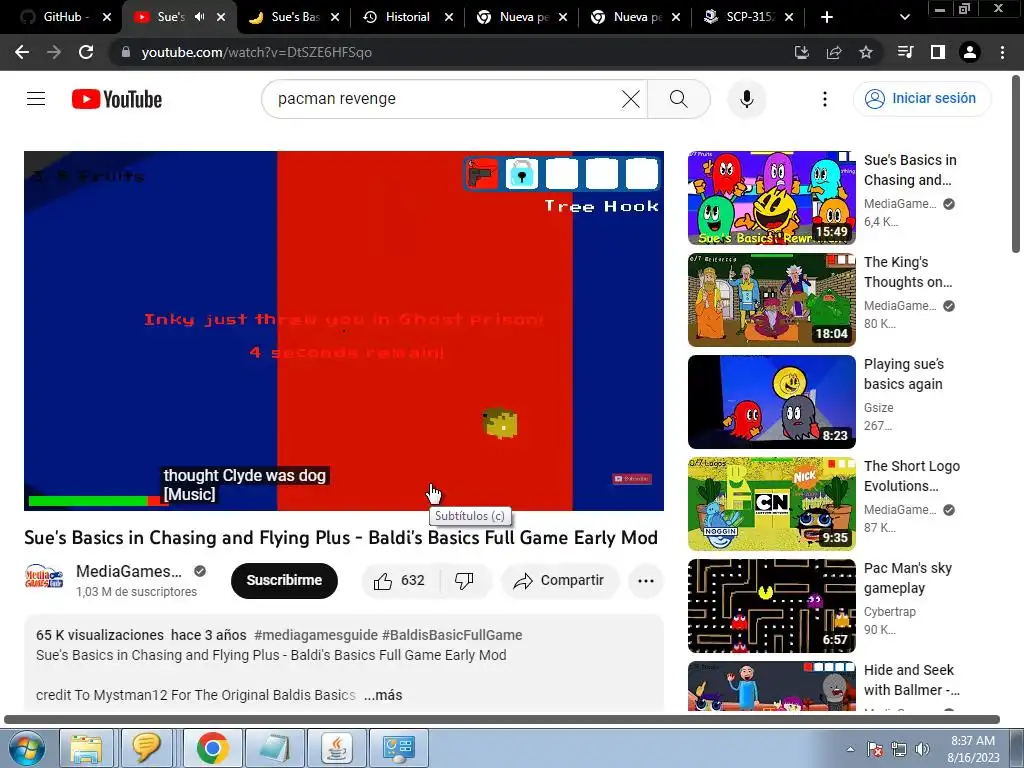Click Iniciar sesión sign-in button
The height and width of the screenshot is (768, 1024).
pyautogui.click(x=921, y=99)
